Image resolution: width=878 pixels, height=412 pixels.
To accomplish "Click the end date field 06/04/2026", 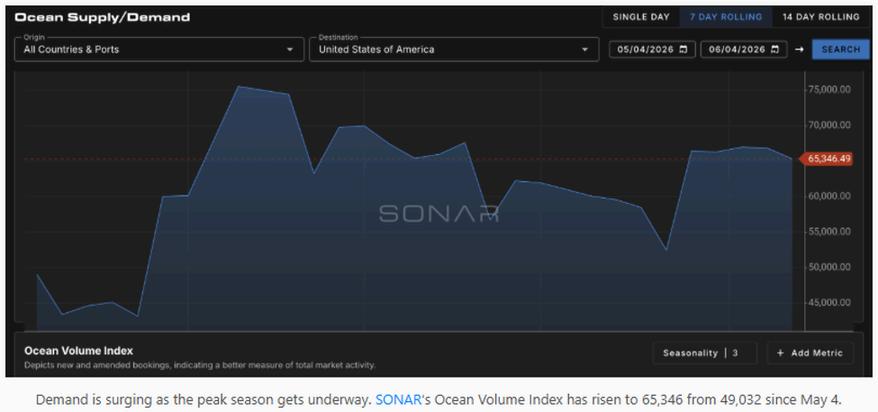I will coord(744,49).
